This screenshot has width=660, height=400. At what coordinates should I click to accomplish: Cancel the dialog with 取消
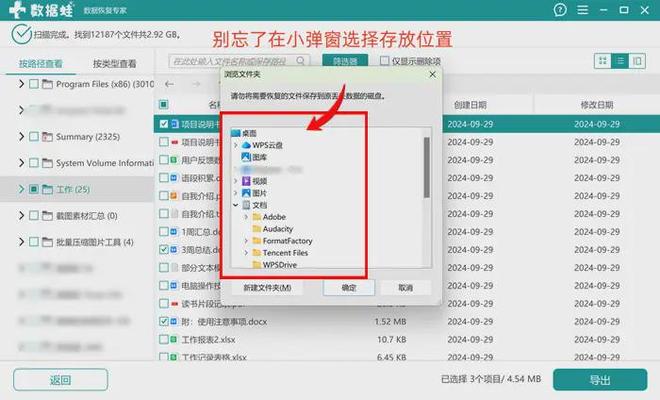coord(405,288)
